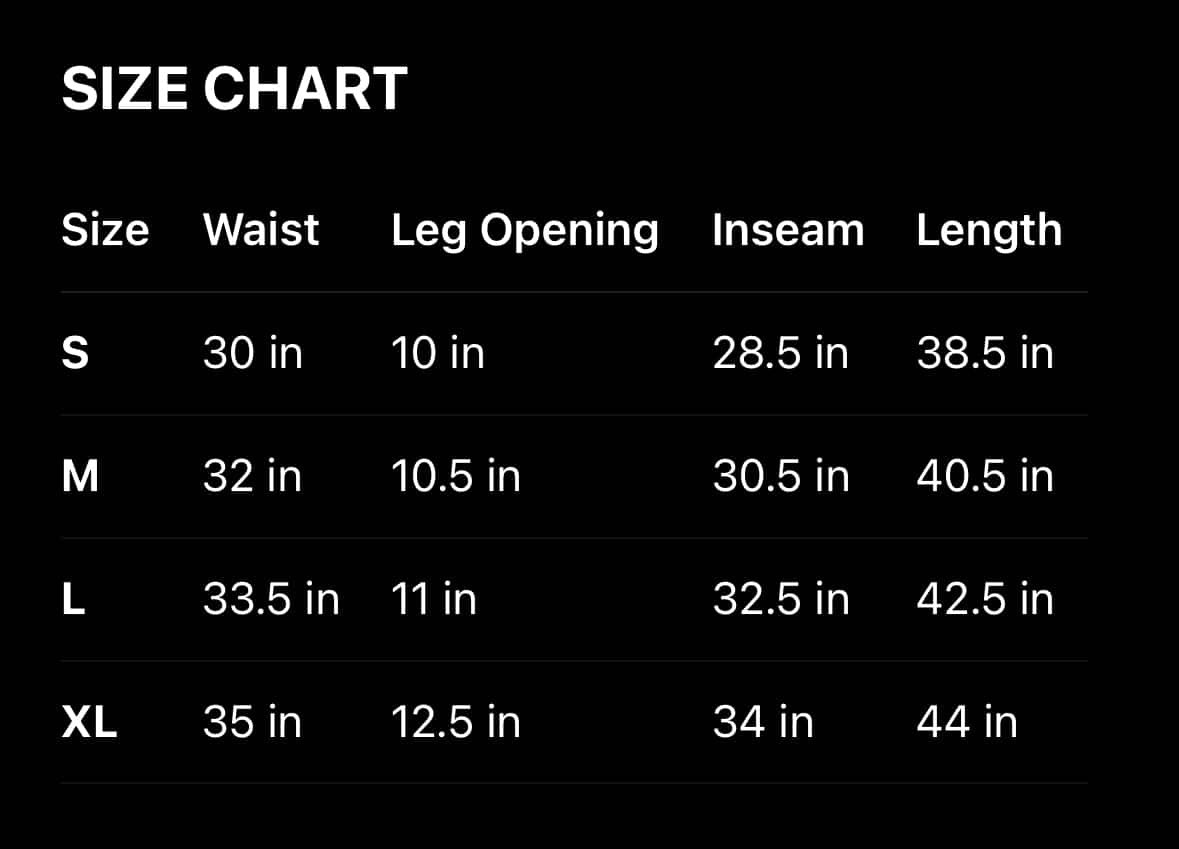Select the Leg Opening column header

tap(525, 231)
